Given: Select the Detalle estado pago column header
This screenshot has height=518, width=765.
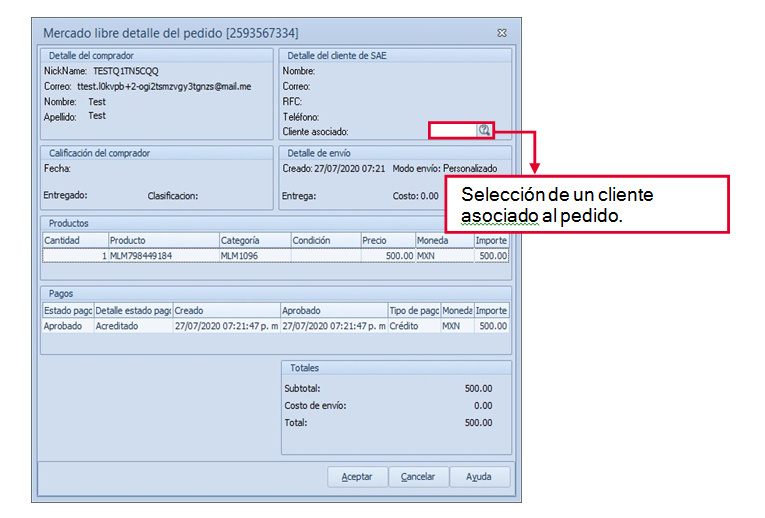Looking at the screenshot, I should (x=133, y=311).
